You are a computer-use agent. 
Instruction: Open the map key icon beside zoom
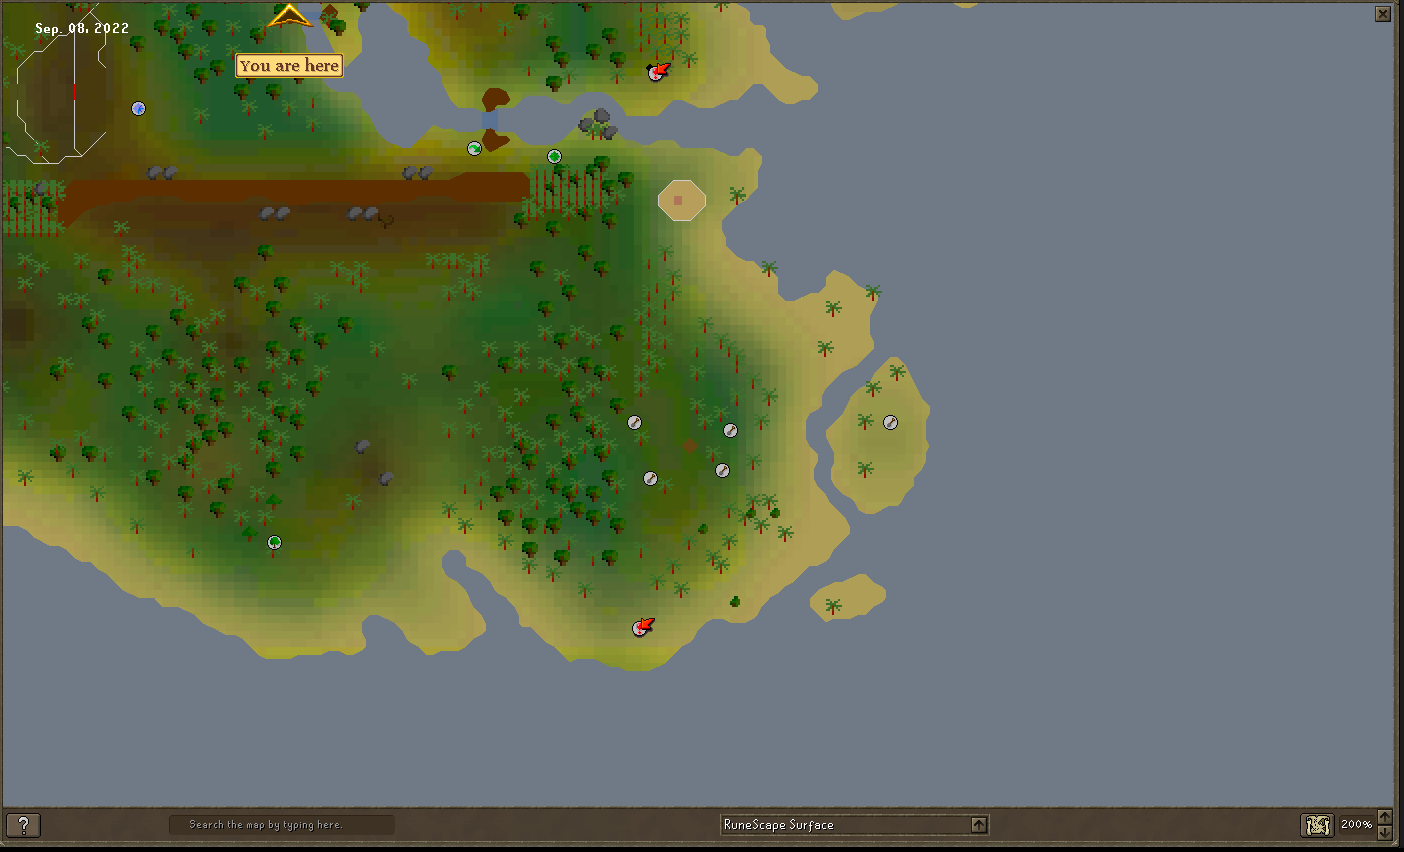coord(1318,825)
